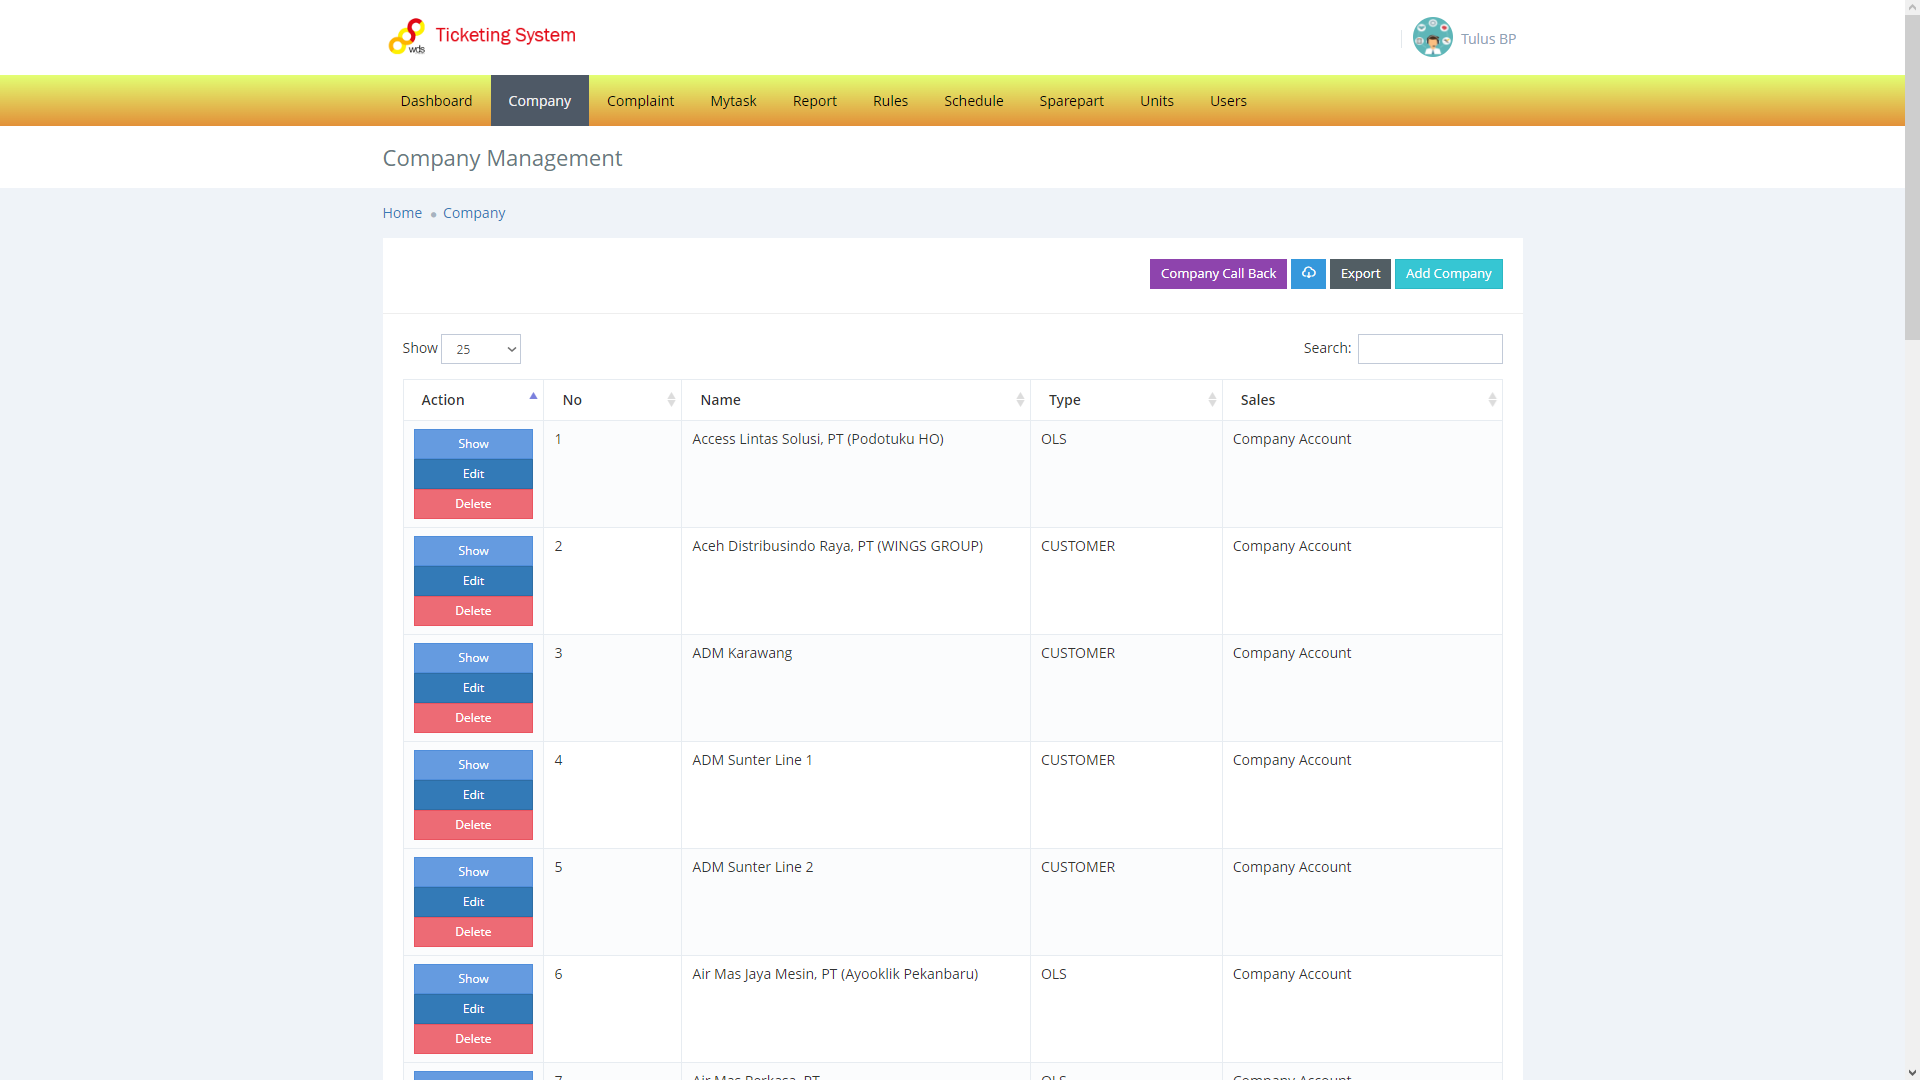This screenshot has height=1080, width=1920.
Task: Open the Dashboard menu
Action: (436, 101)
